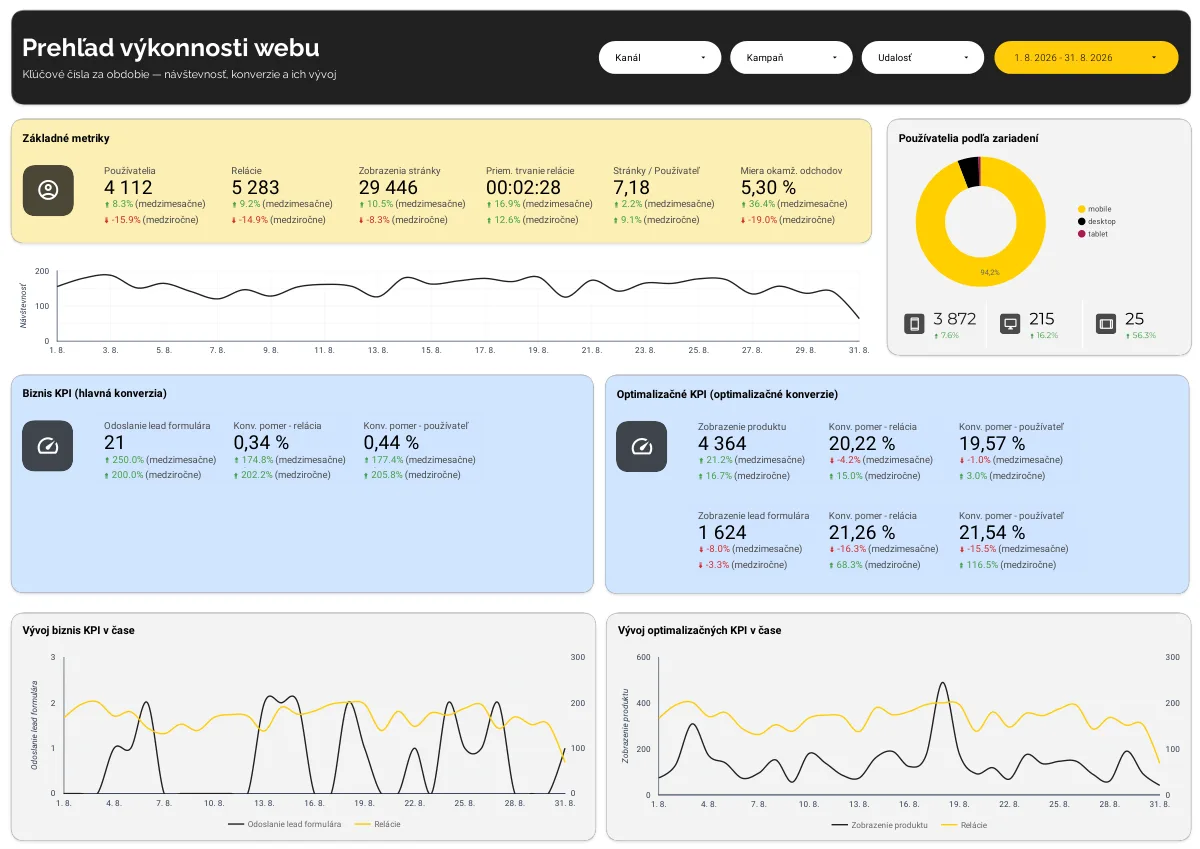Click the crimson tablet legend swatch

coord(1081,234)
